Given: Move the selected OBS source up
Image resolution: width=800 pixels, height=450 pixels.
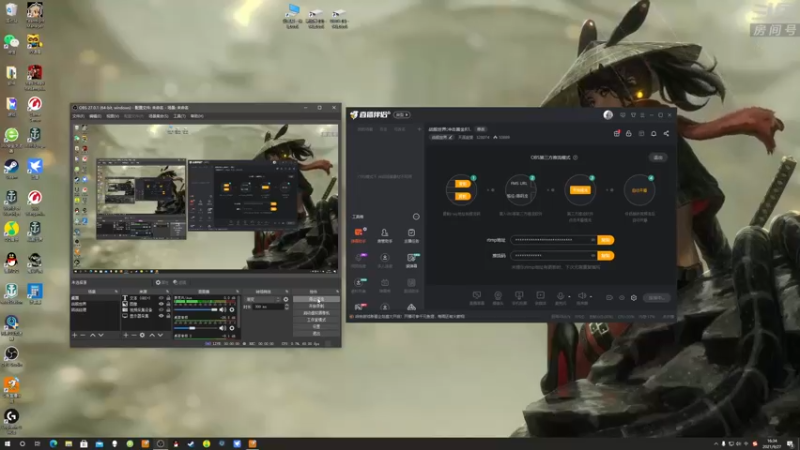Looking at the screenshot, I should [152, 335].
